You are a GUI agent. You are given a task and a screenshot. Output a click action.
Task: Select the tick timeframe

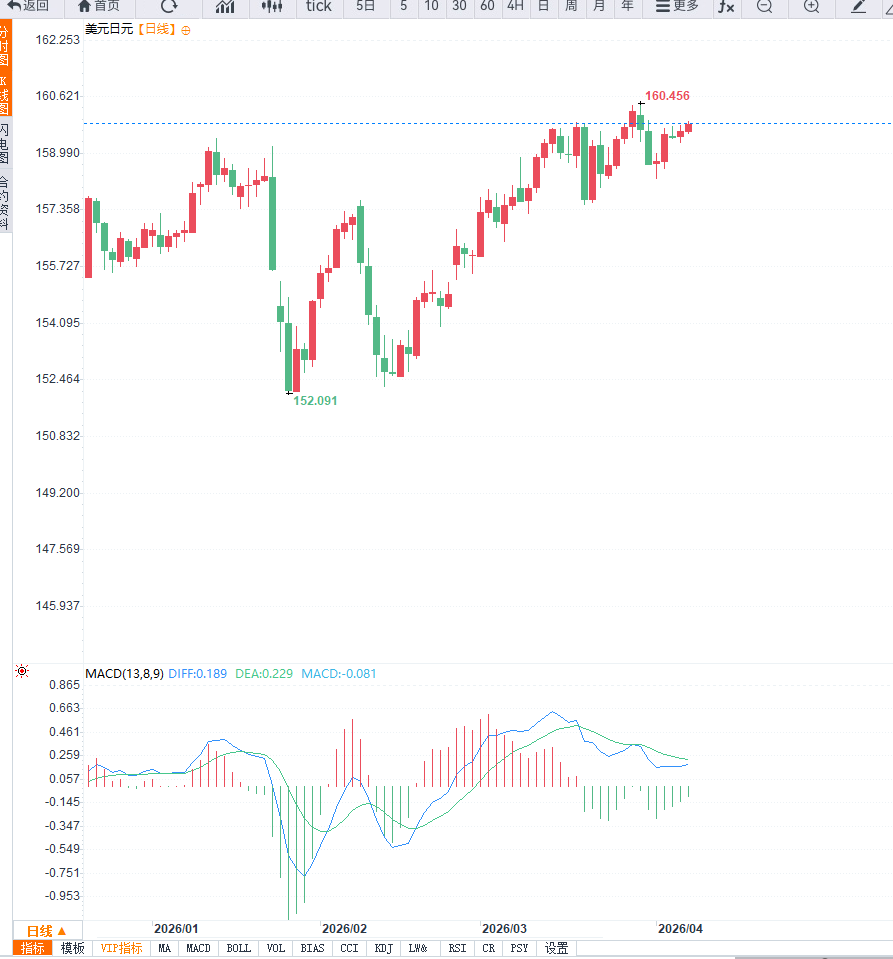tap(319, 6)
